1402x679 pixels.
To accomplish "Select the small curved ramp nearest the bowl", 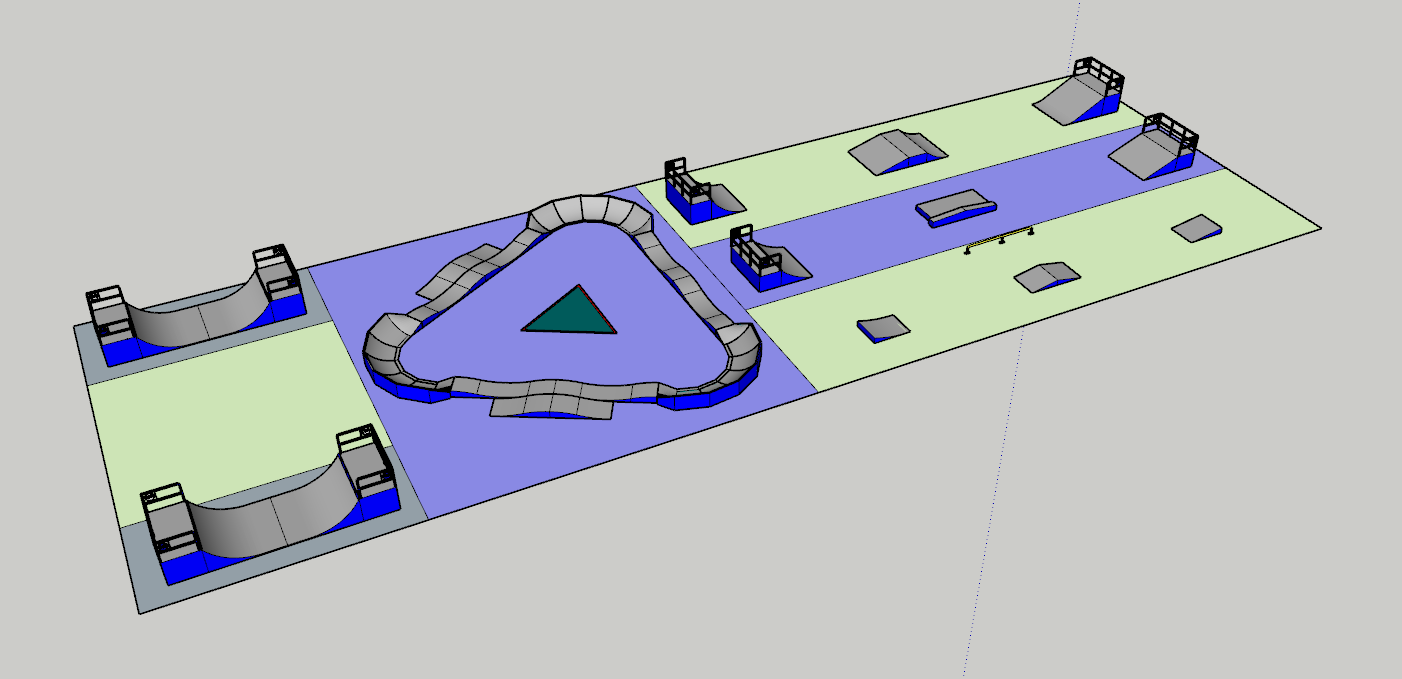I will pos(882,326).
